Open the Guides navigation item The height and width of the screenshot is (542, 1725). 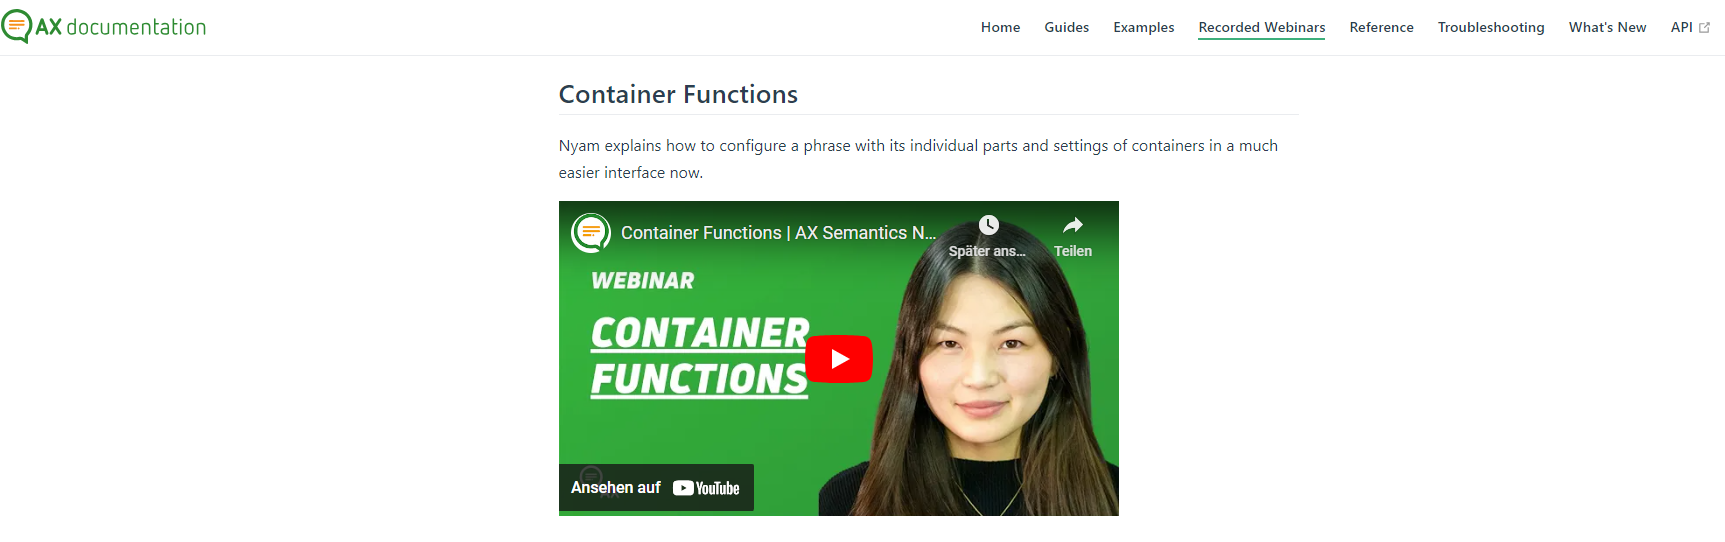[1067, 27]
